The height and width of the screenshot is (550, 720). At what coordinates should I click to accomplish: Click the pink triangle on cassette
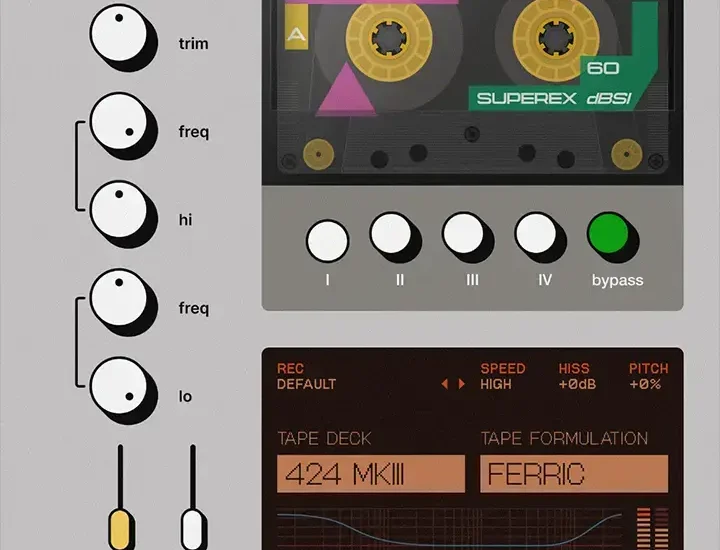click(x=346, y=90)
